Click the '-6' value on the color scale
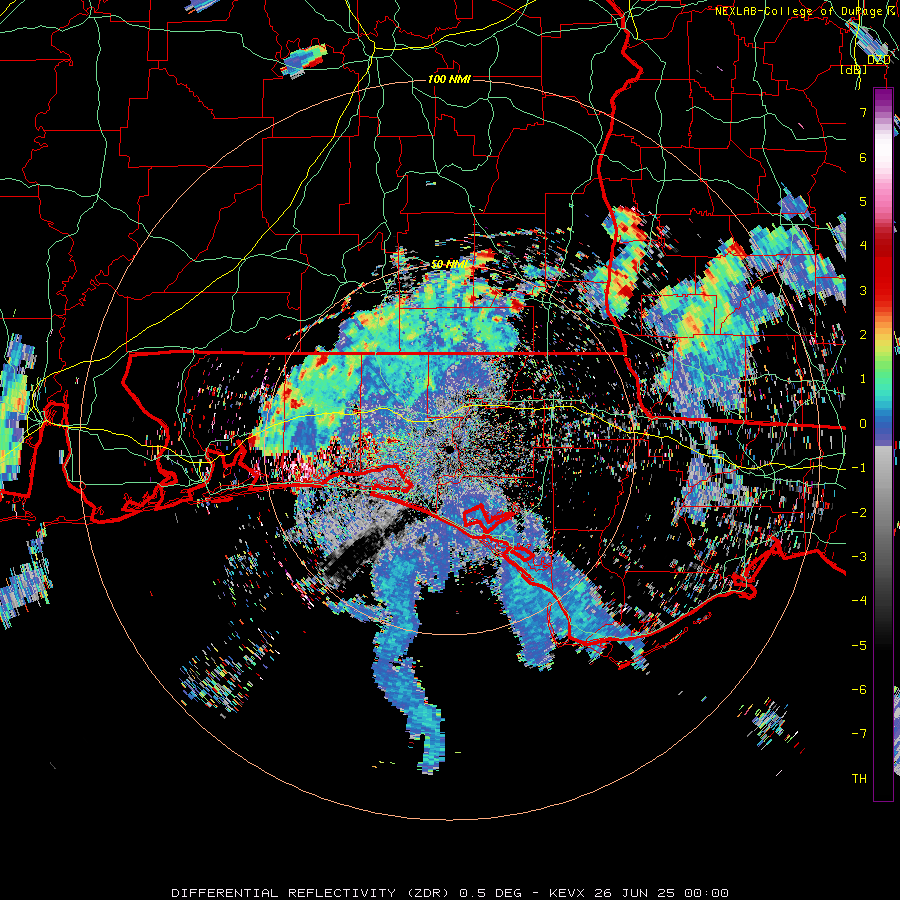900x900 pixels. click(859, 690)
